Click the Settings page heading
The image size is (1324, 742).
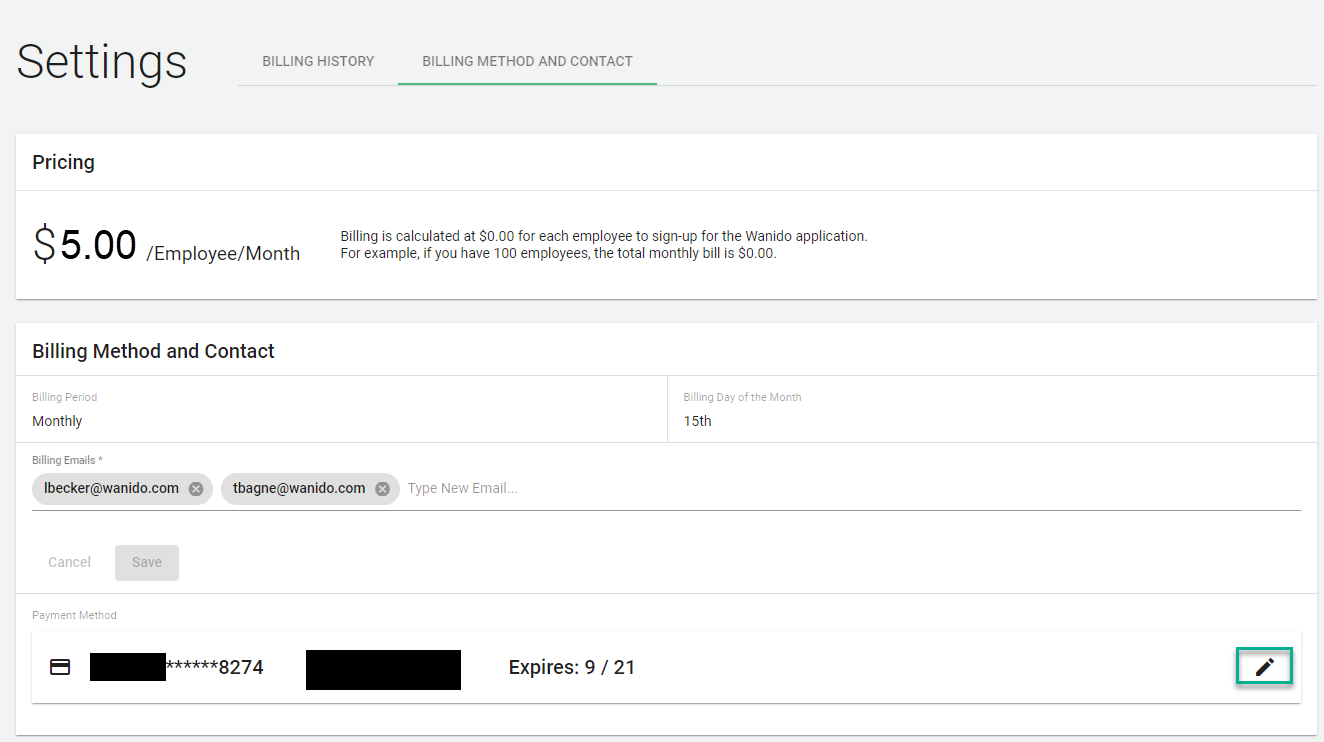tap(102, 62)
